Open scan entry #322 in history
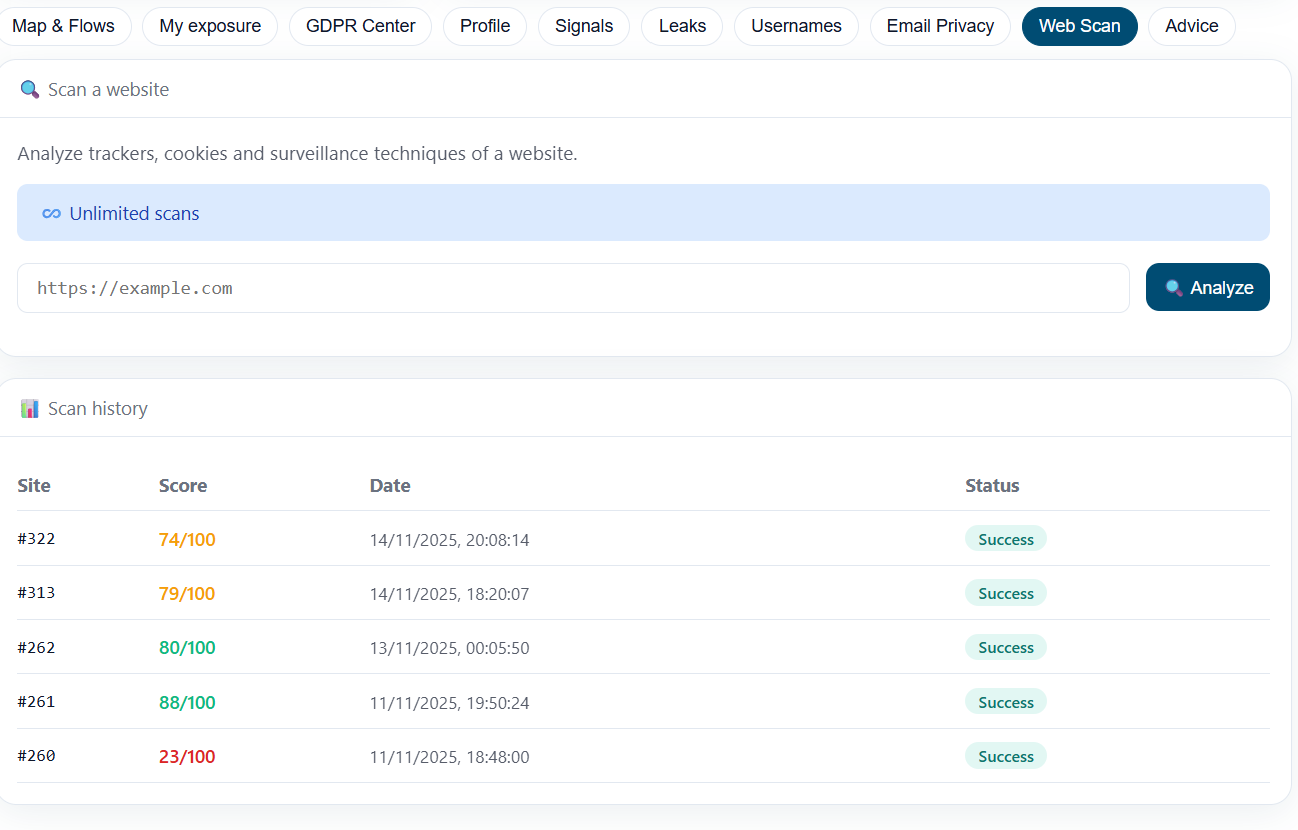The height and width of the screenshot is (830, 1298). pyautogui.click(x=37, y=539)
